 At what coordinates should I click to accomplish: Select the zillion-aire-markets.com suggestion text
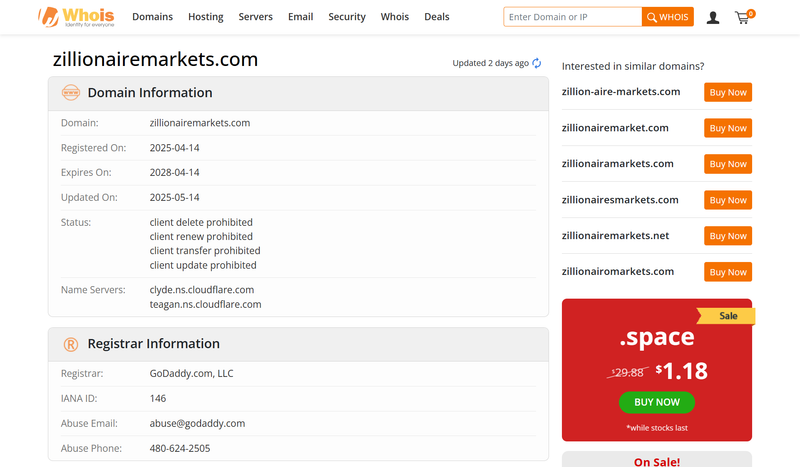tap(621, 92)
